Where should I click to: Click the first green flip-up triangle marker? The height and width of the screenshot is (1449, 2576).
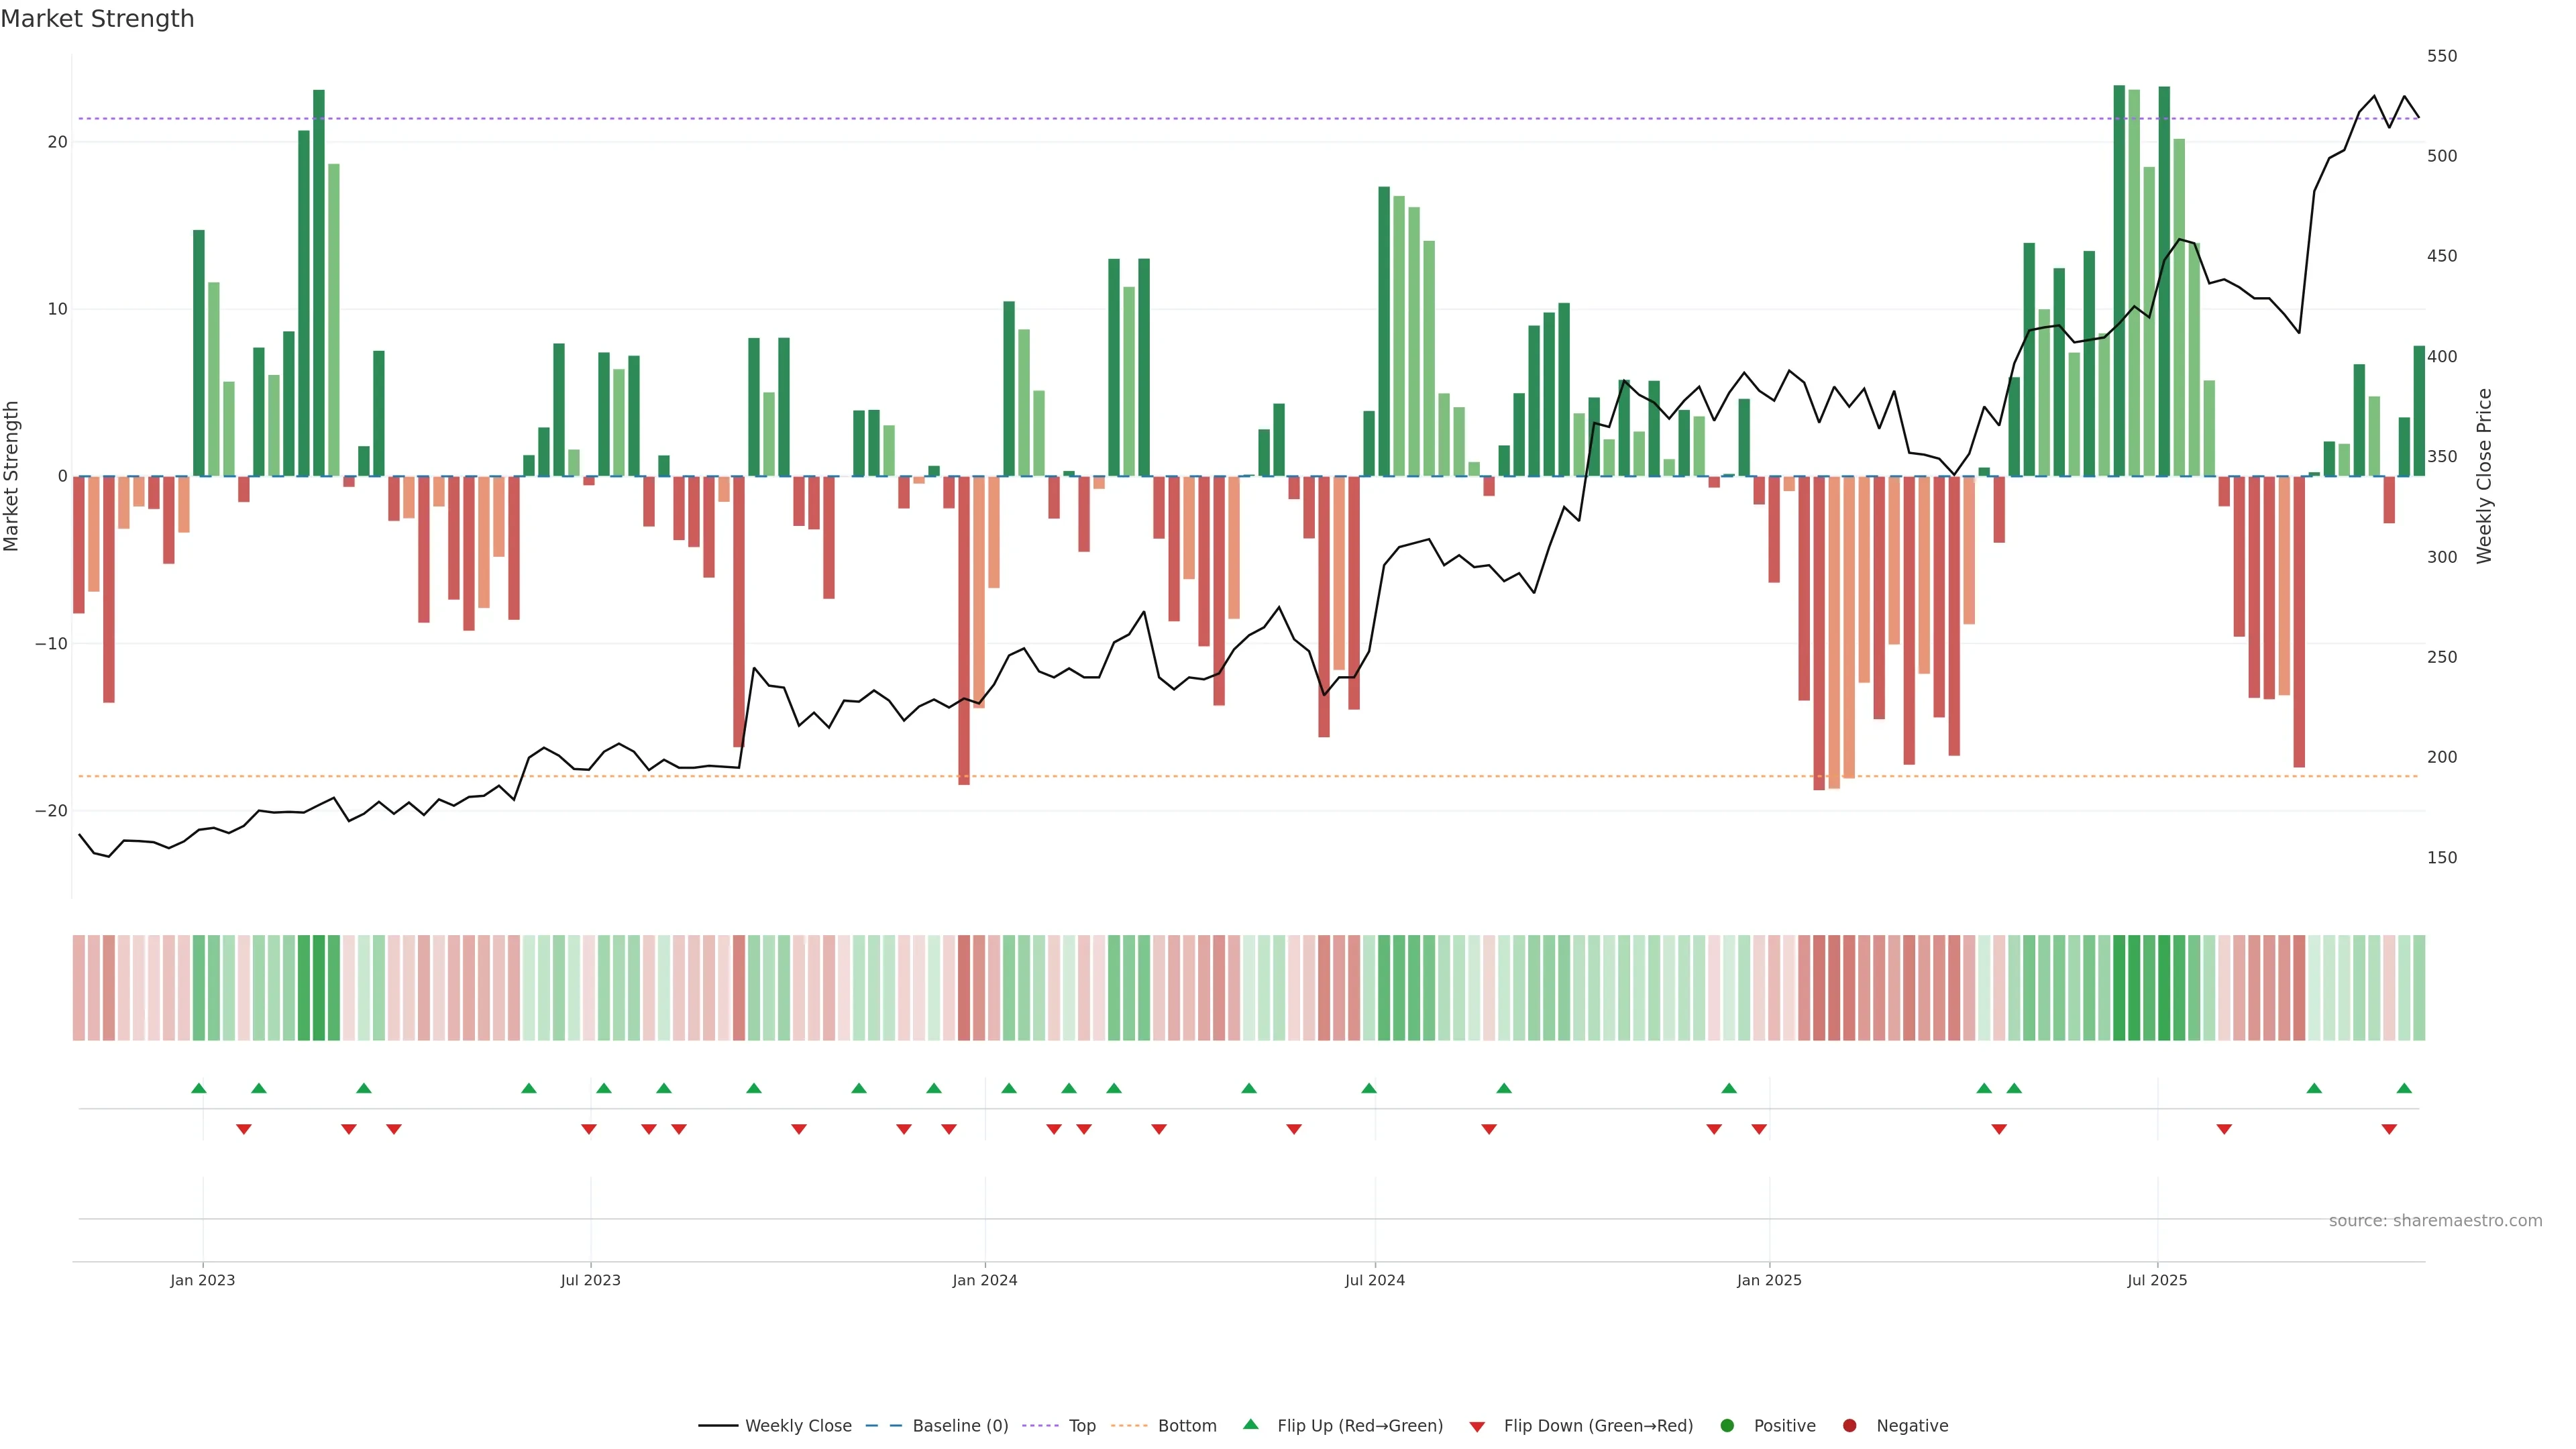199,1088
